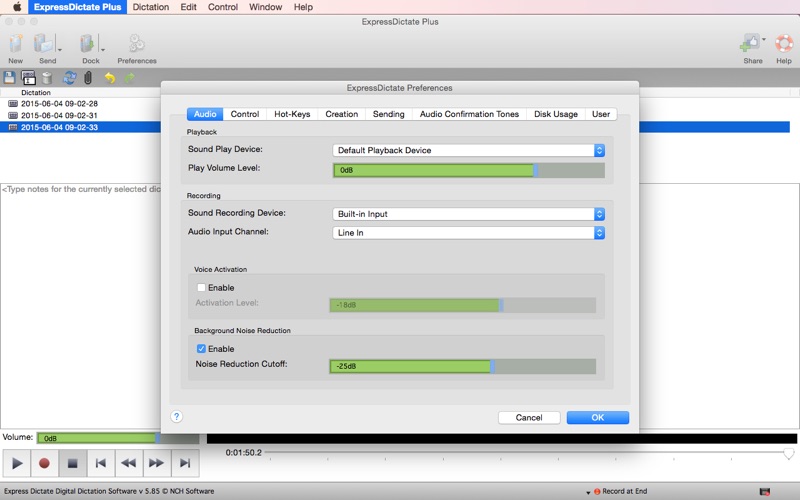Click the New dictation toolbar icon
Screen dimensions: 800x500
point(15,44)
